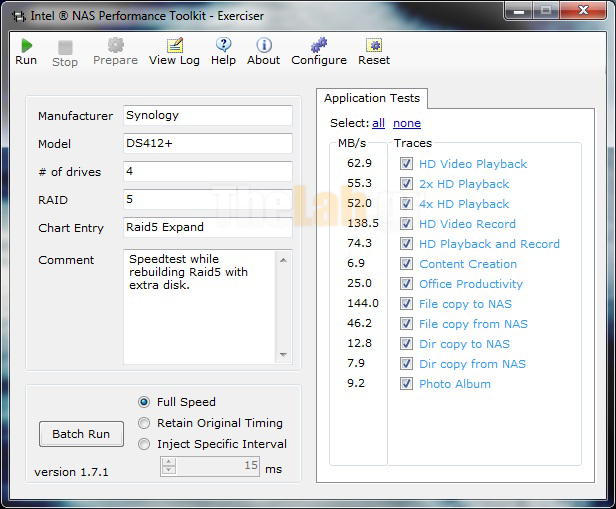The height and width of the screenshot is (509, 616).
Task: Open the View Log notepad icon
Action: [x=174, y=45]
